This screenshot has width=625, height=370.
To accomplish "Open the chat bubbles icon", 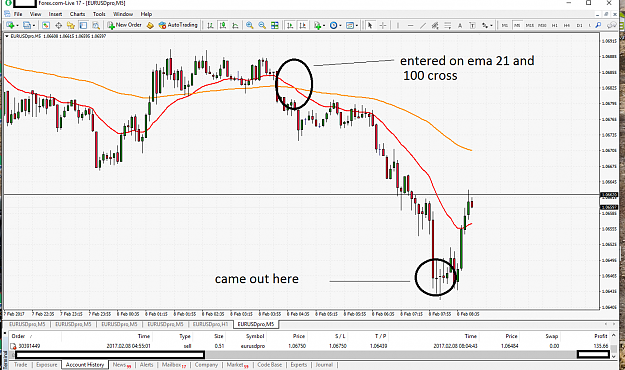I will click(x=611, y=25).
